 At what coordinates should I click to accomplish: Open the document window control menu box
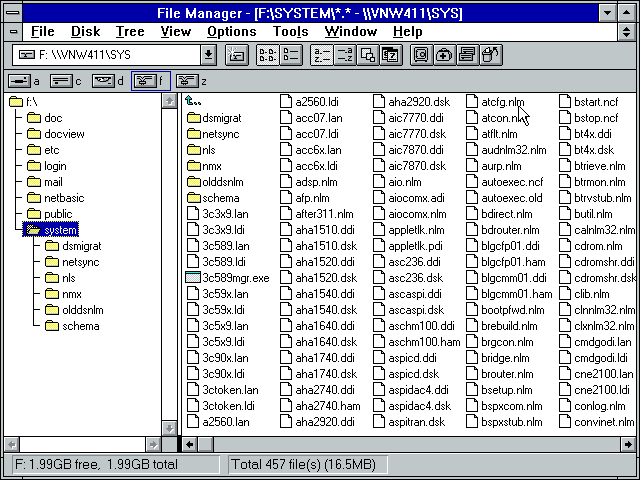pos(13,32)
